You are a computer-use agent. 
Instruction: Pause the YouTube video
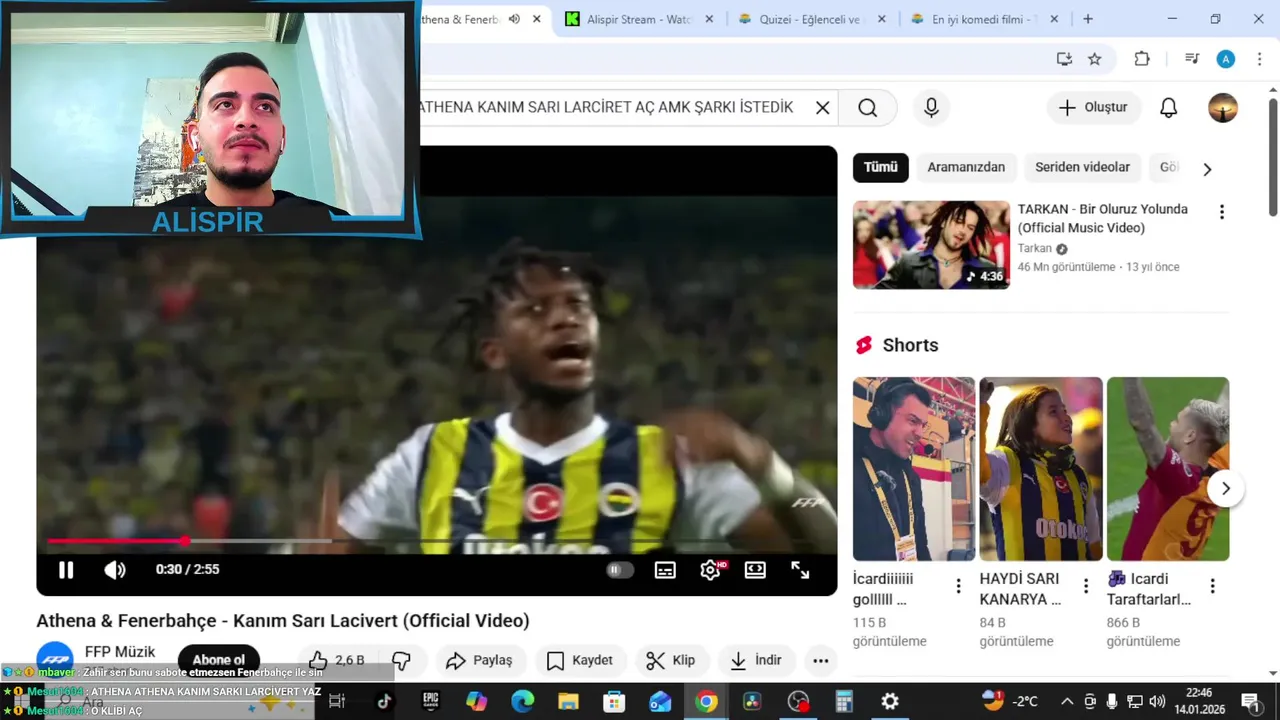66,570
